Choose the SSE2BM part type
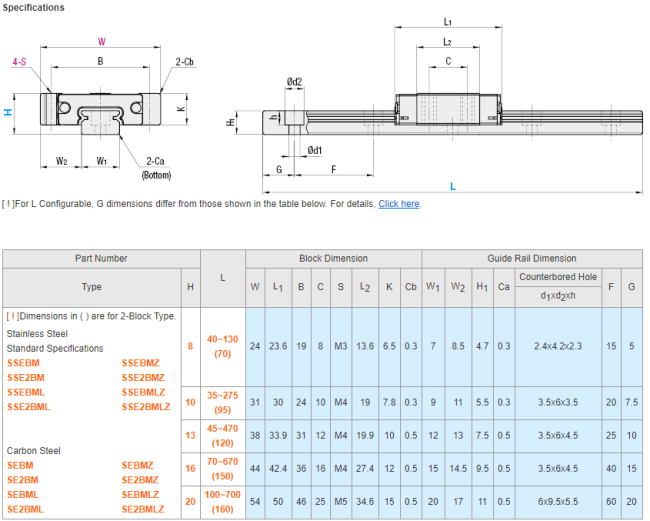 pos(27,378)
